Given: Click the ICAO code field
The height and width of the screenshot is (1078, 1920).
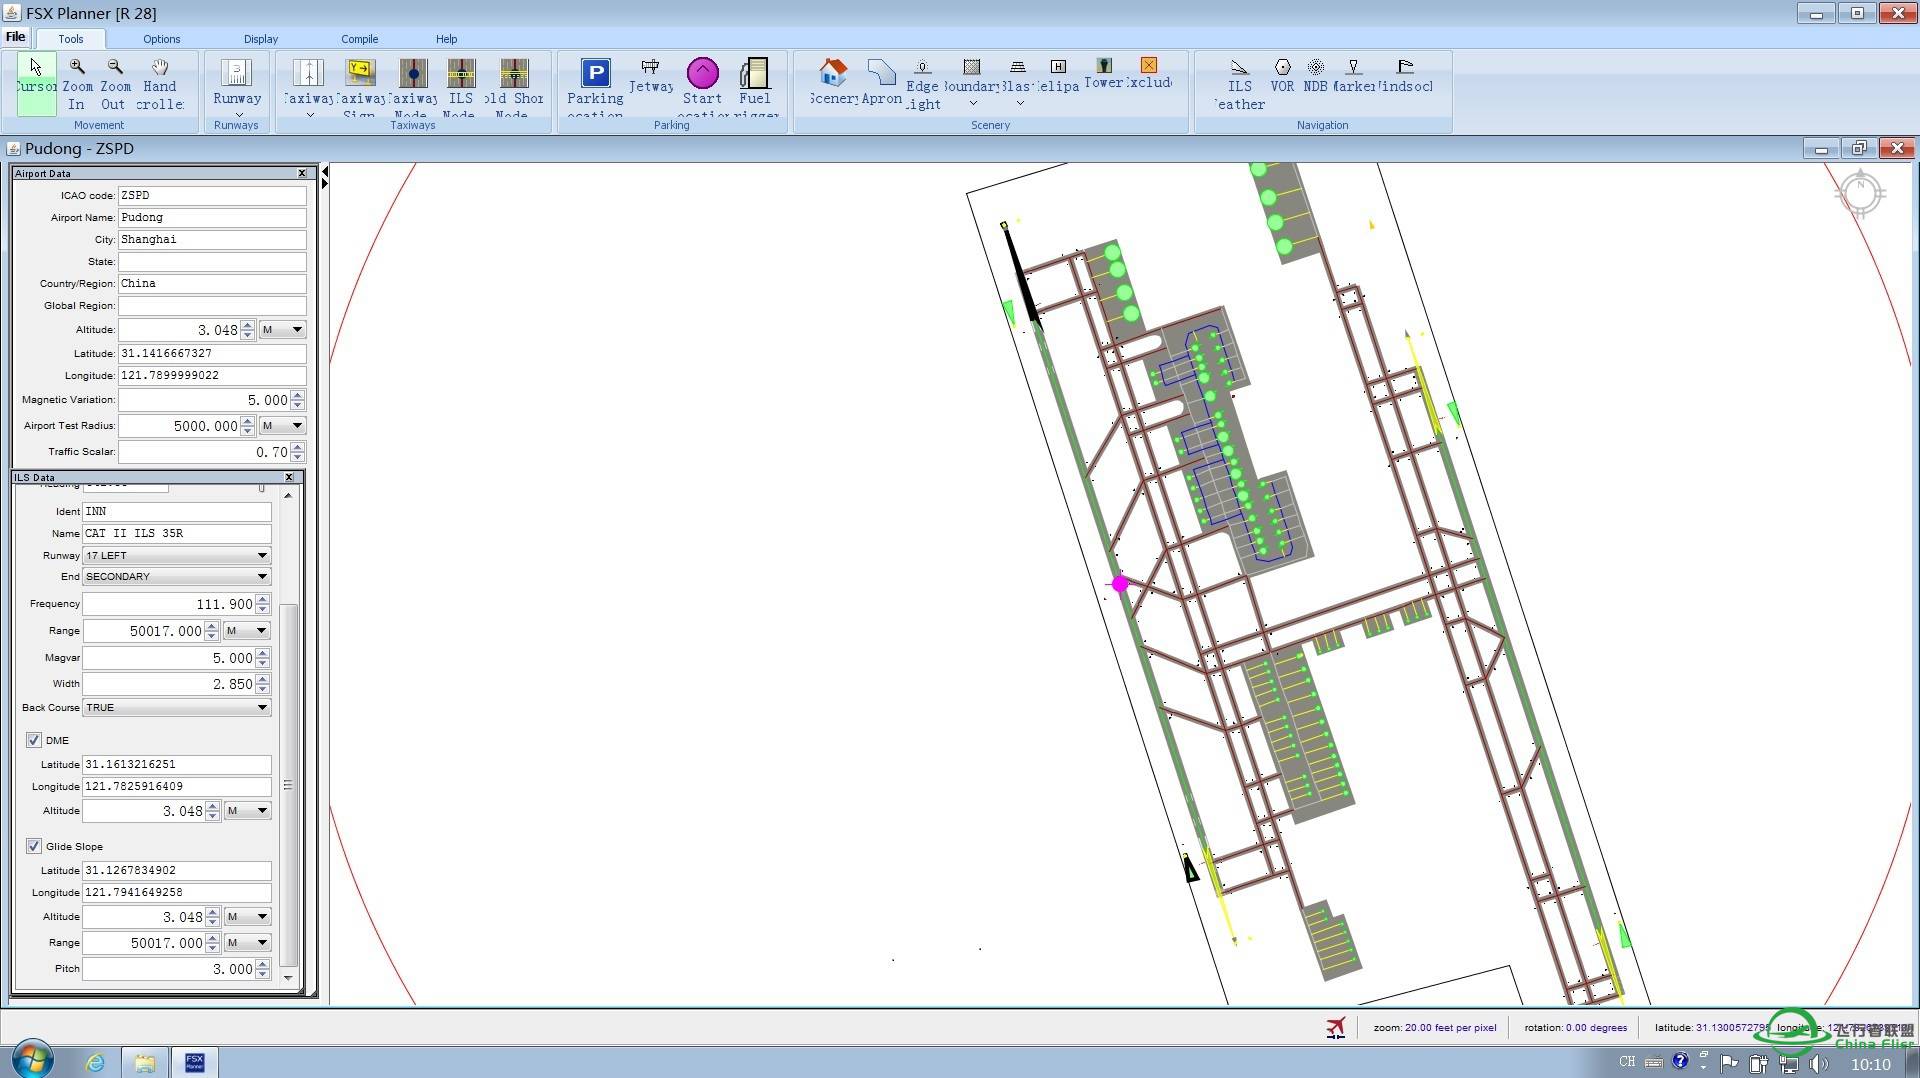Looking at the screenshot, I should point(212,195).
